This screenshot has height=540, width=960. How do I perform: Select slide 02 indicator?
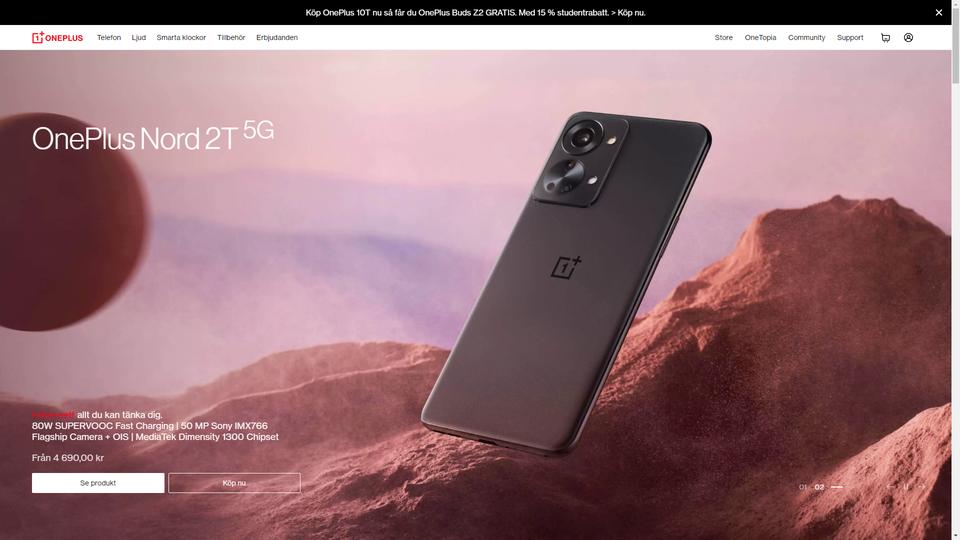tap(819, 487)
